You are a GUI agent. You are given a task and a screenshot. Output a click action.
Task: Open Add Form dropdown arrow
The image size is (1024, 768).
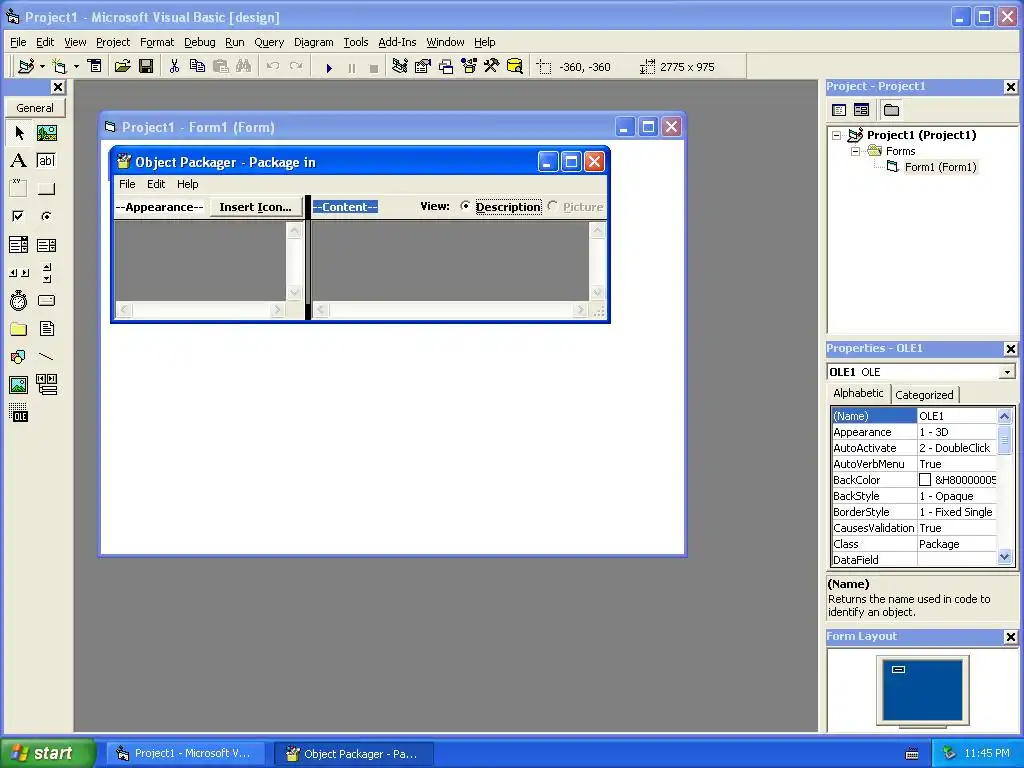76,66
